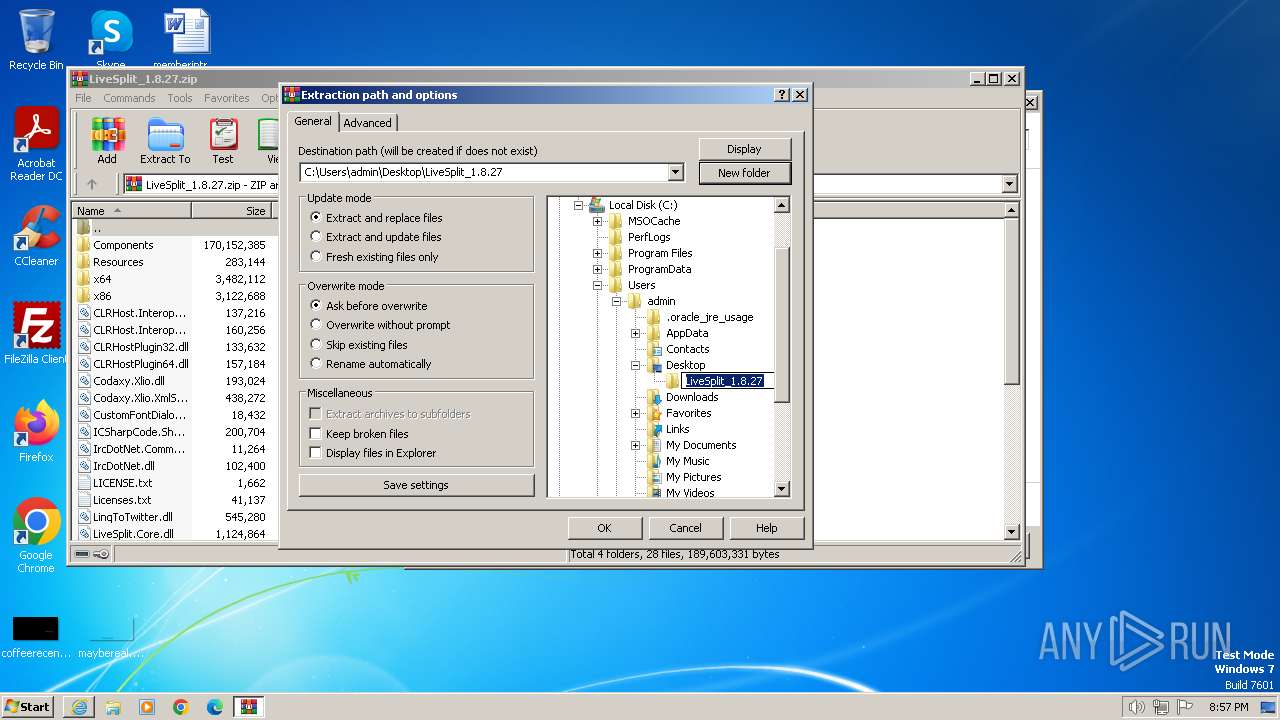The height and width of the screenshot is (720, 1280).
Task: Open Microsoft Edge from the taskbar
Action: click(215, 707)
